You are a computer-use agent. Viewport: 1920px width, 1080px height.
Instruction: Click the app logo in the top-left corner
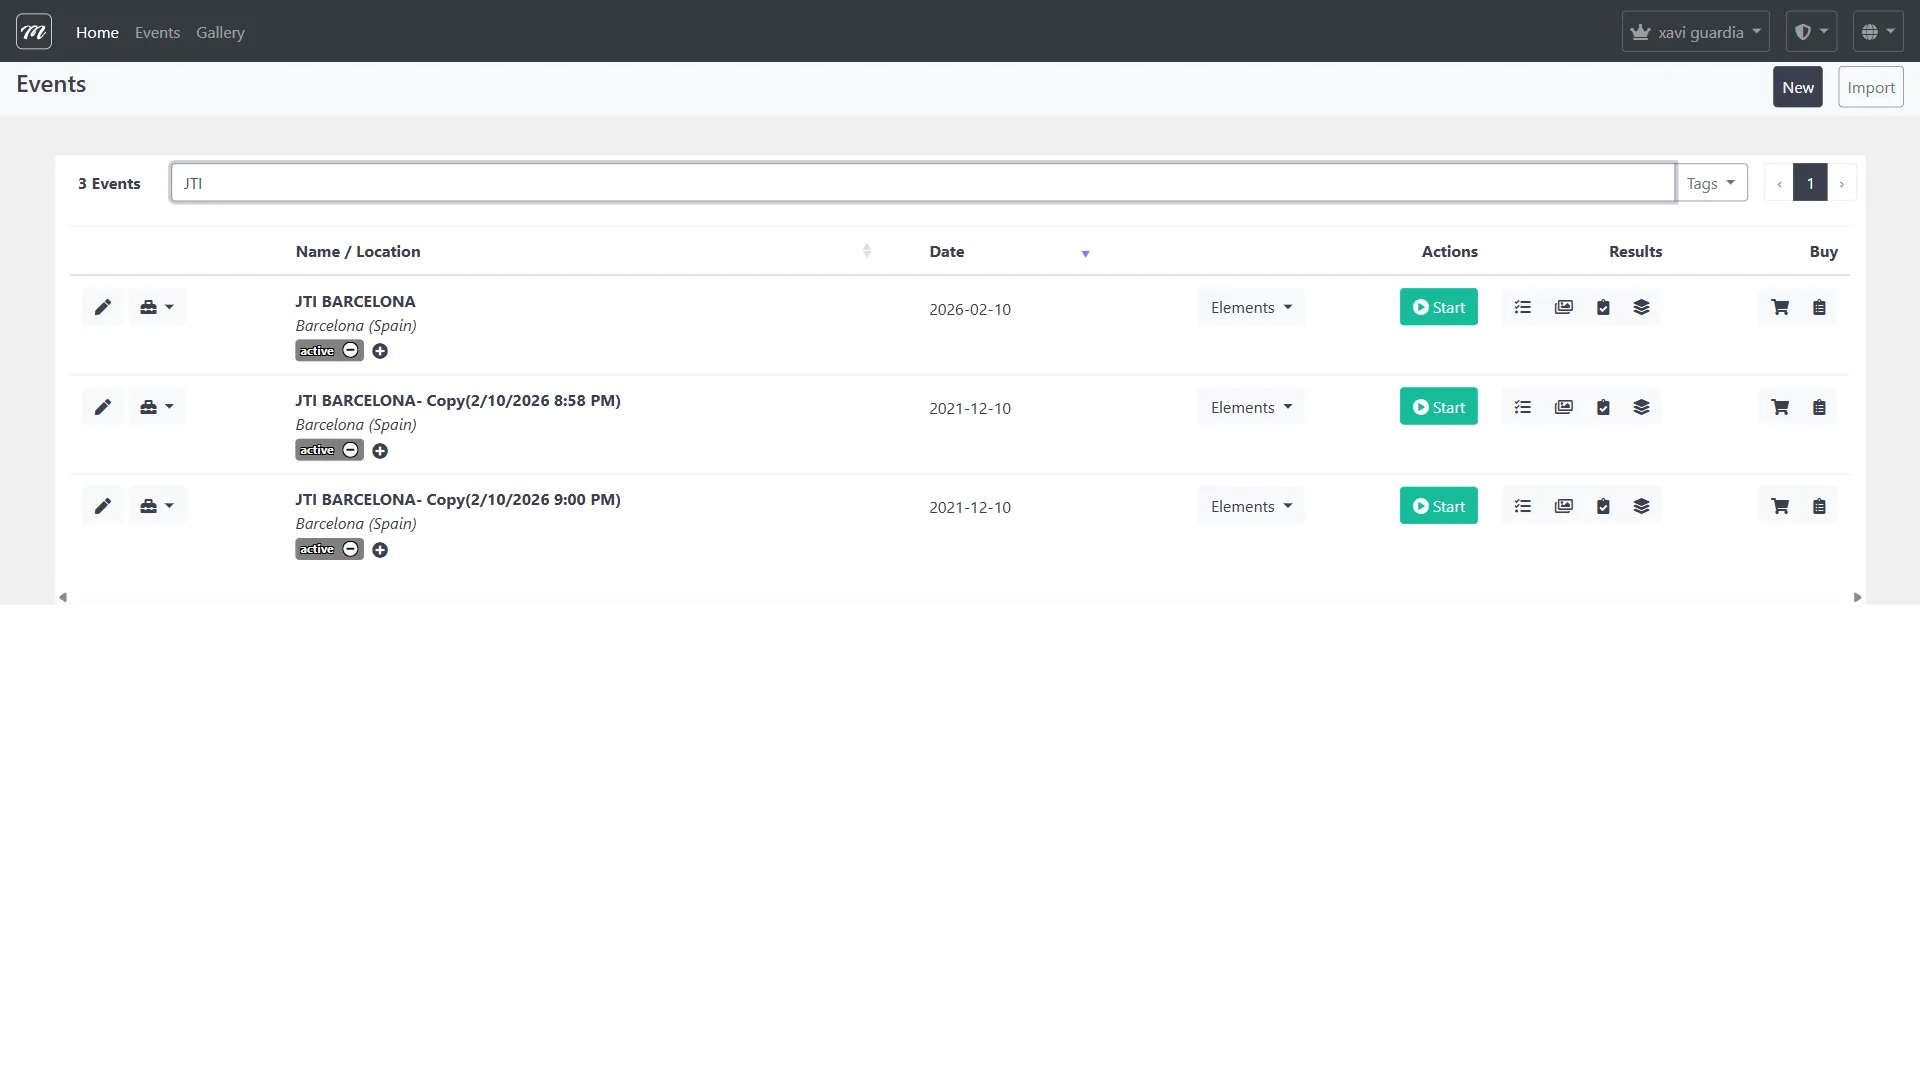[x=34, y=32]
